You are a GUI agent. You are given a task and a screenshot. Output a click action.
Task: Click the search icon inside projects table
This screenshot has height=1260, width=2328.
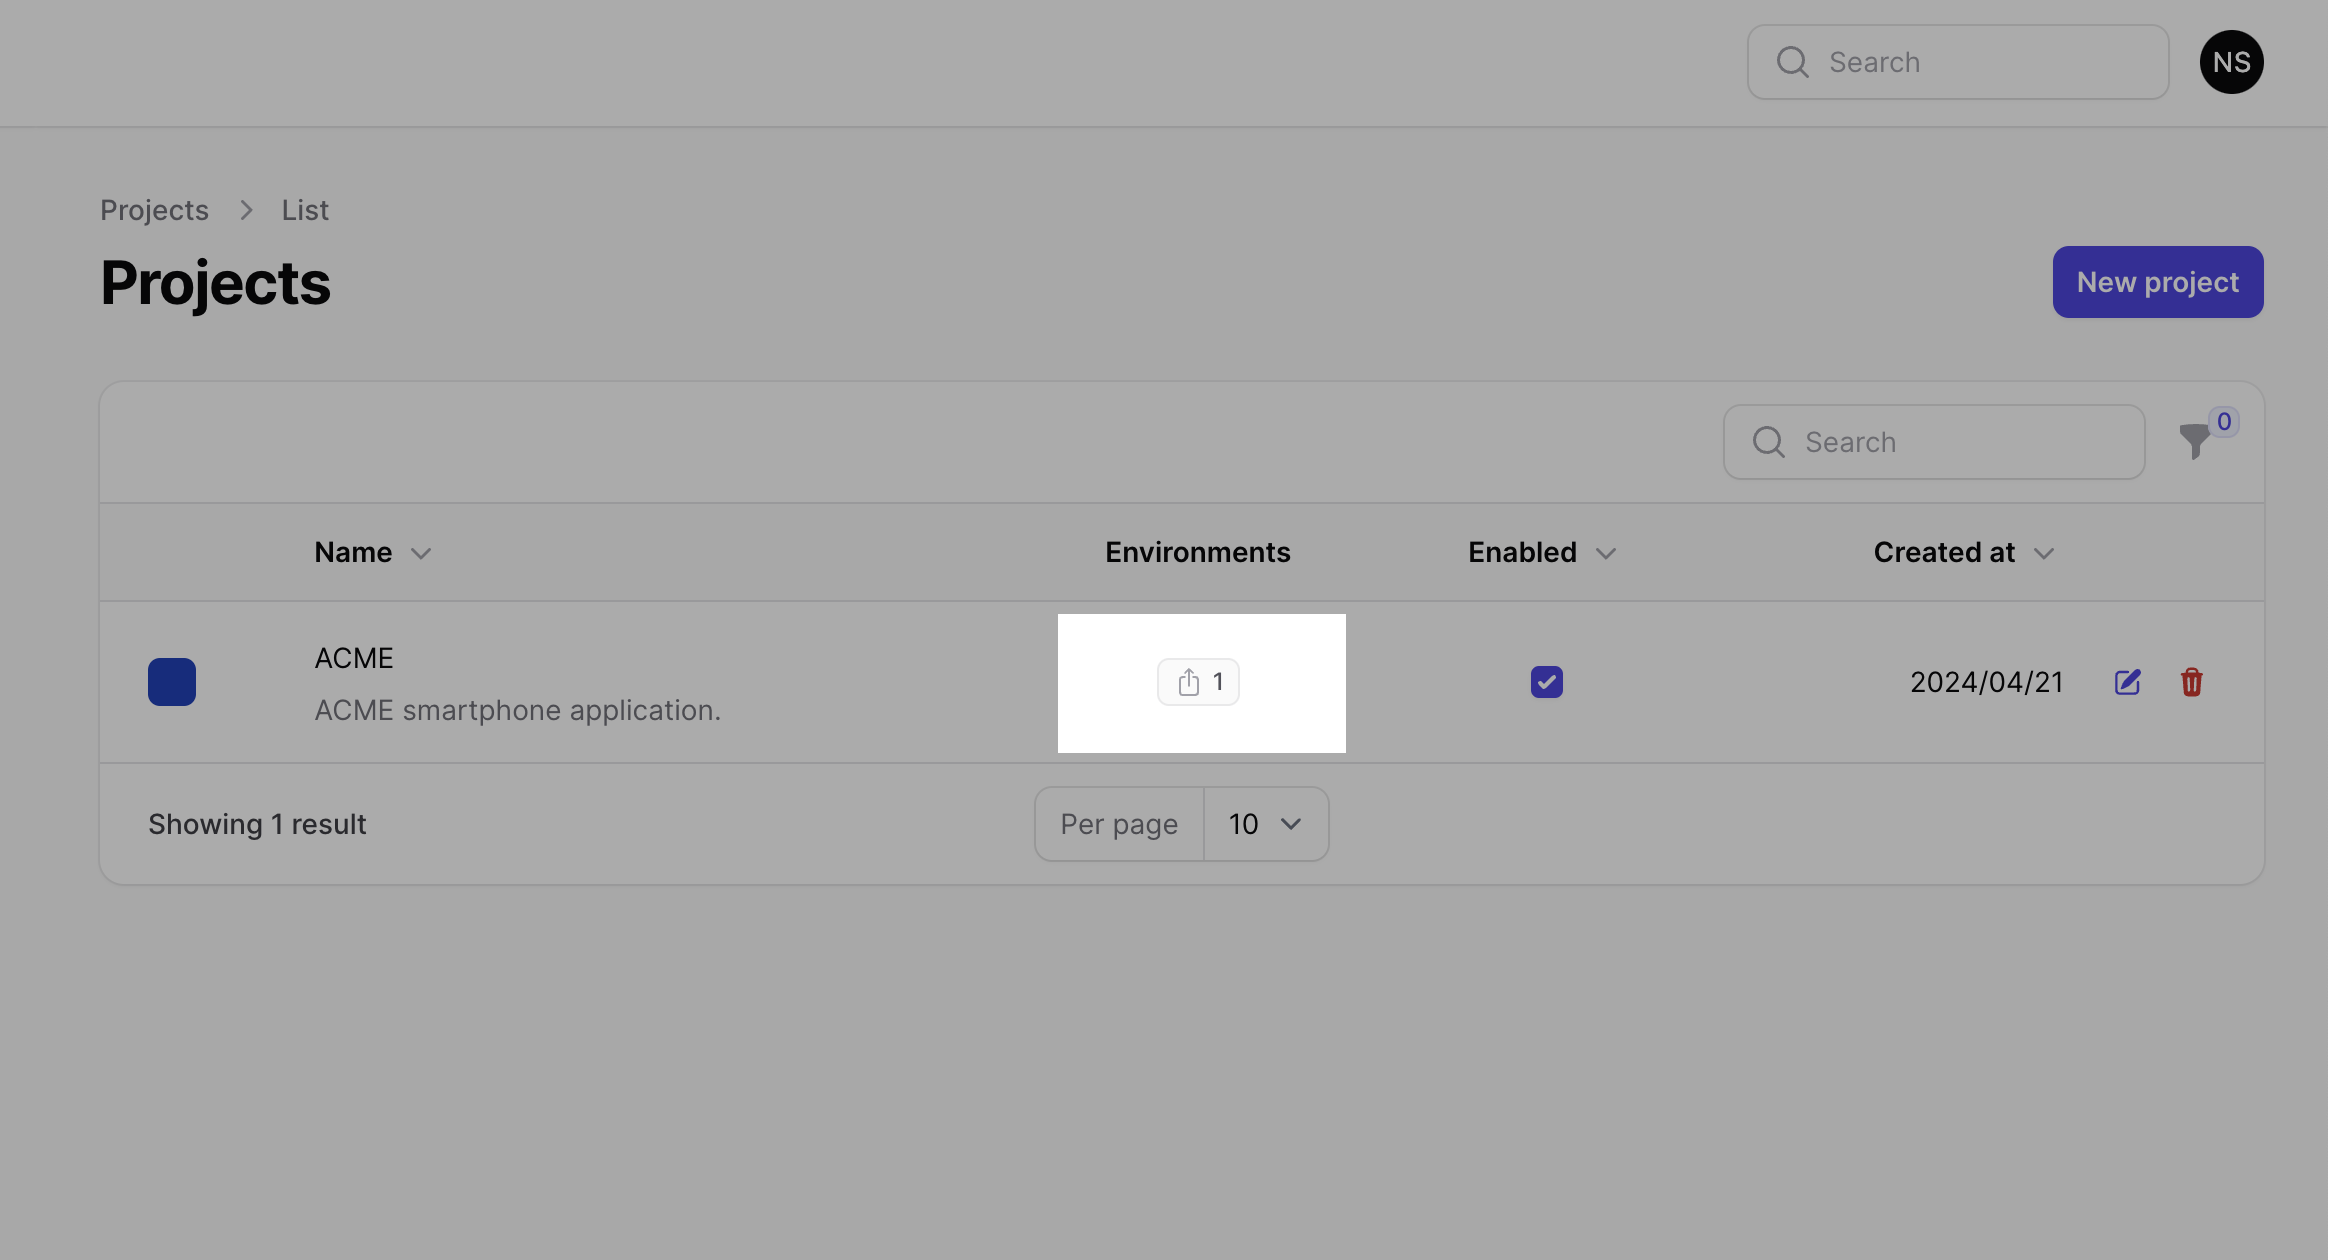coord(1768,442)
